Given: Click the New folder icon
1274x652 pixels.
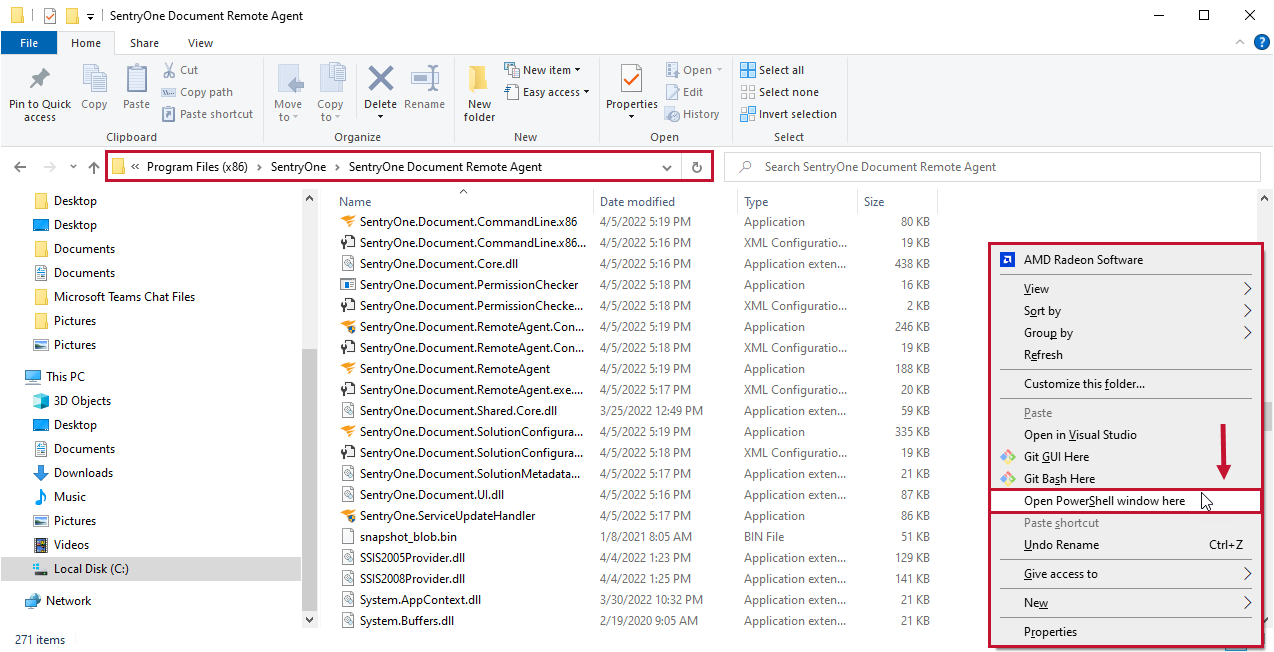Looking at the screenshot, I should pos(479,79).
